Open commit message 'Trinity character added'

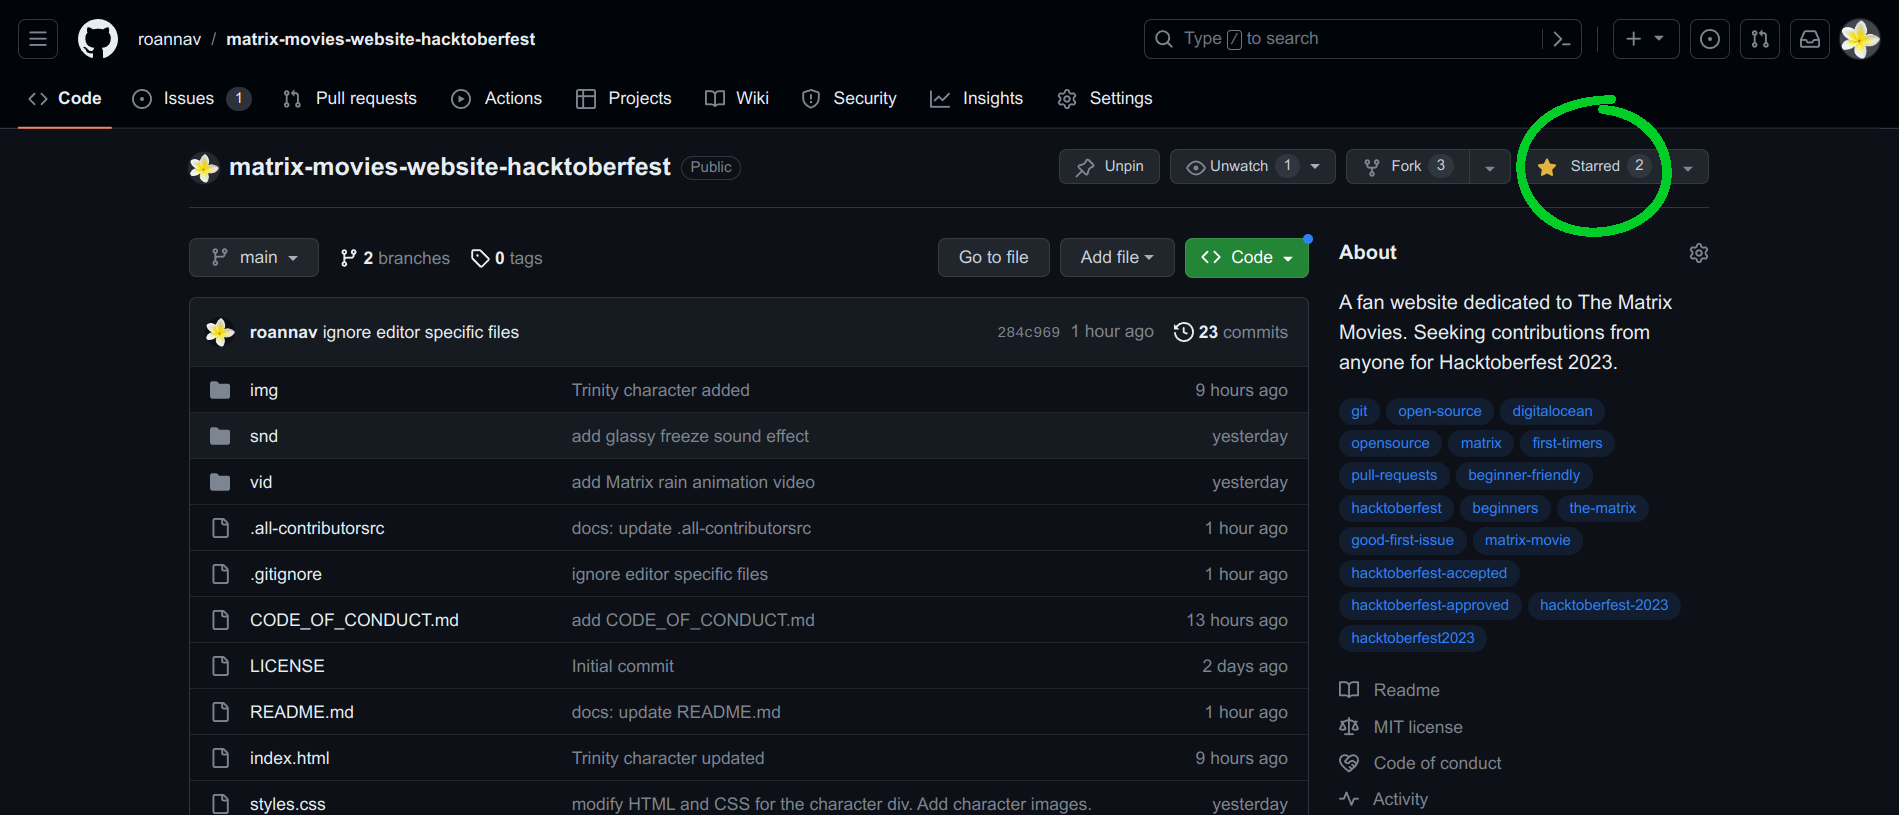coord(660,390)
